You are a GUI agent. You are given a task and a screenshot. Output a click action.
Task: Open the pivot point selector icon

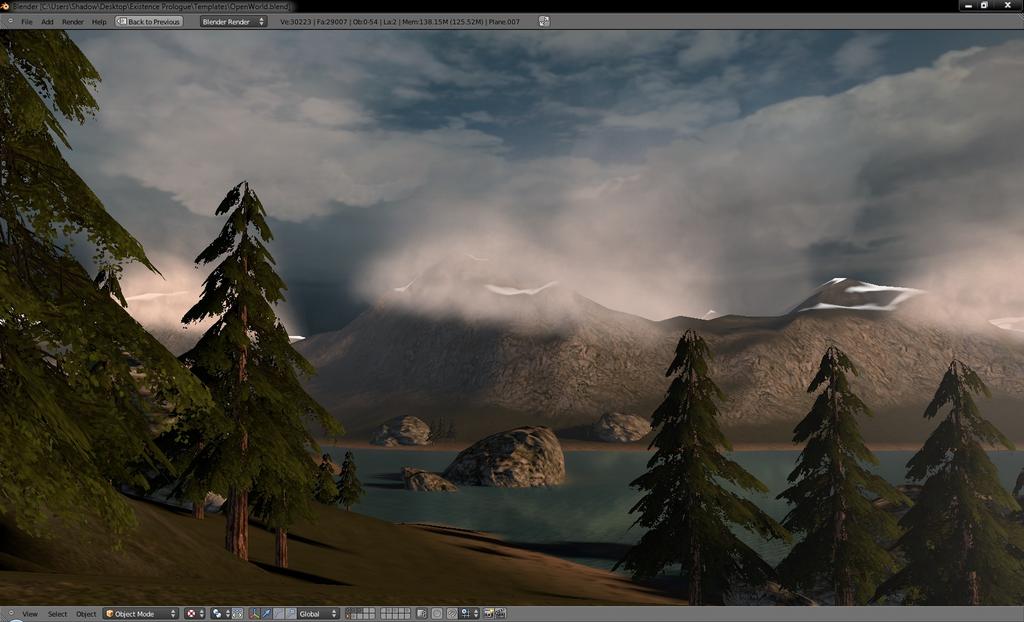click(221, 614)
